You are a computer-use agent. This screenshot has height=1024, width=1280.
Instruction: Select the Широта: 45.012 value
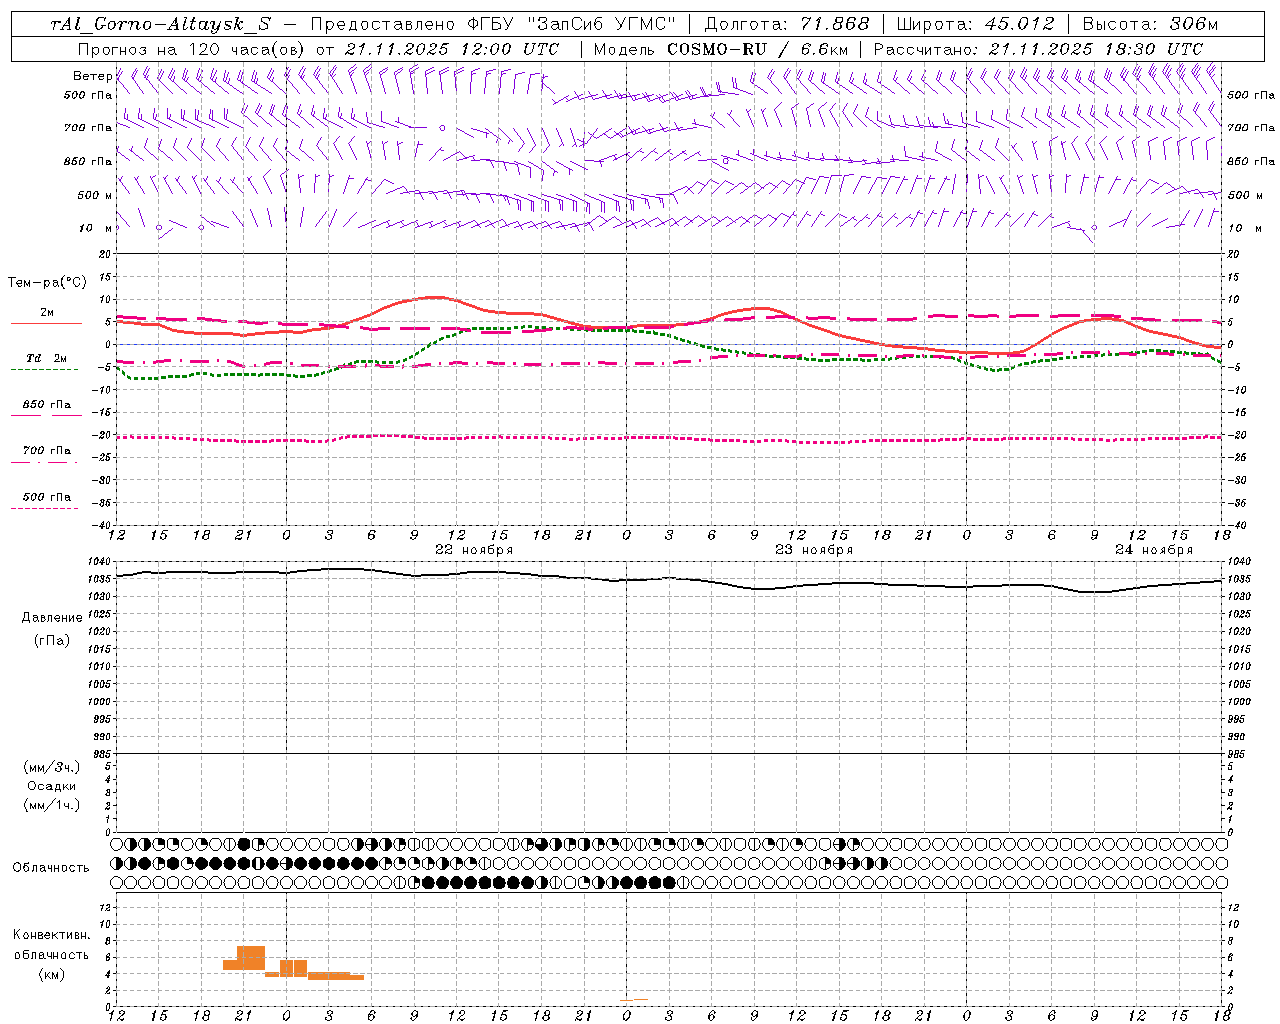point(975,24)
